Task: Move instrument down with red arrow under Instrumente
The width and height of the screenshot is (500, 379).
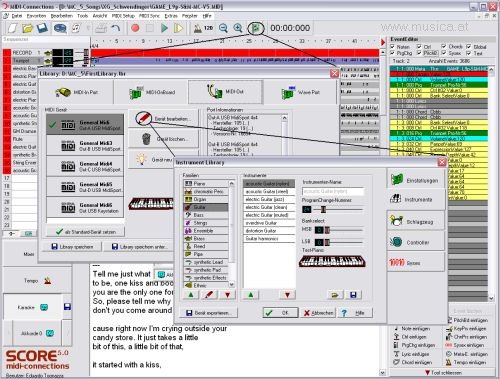Action: coord(287,295)
